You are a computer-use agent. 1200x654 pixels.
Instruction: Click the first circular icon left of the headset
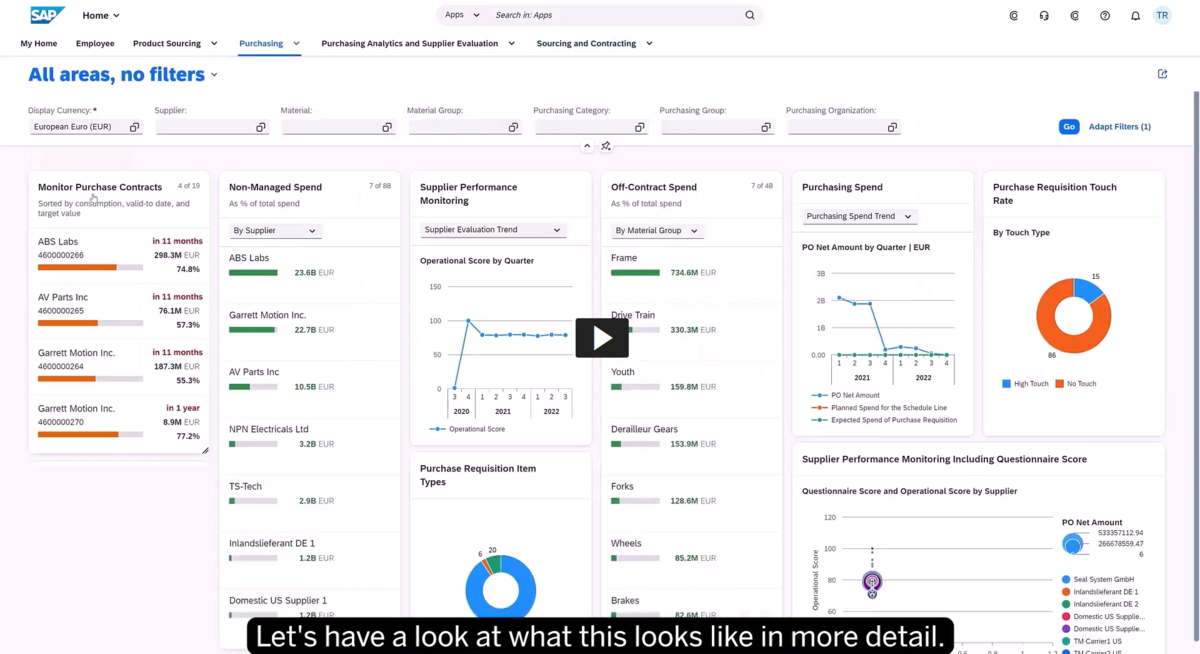(1014, 16)
